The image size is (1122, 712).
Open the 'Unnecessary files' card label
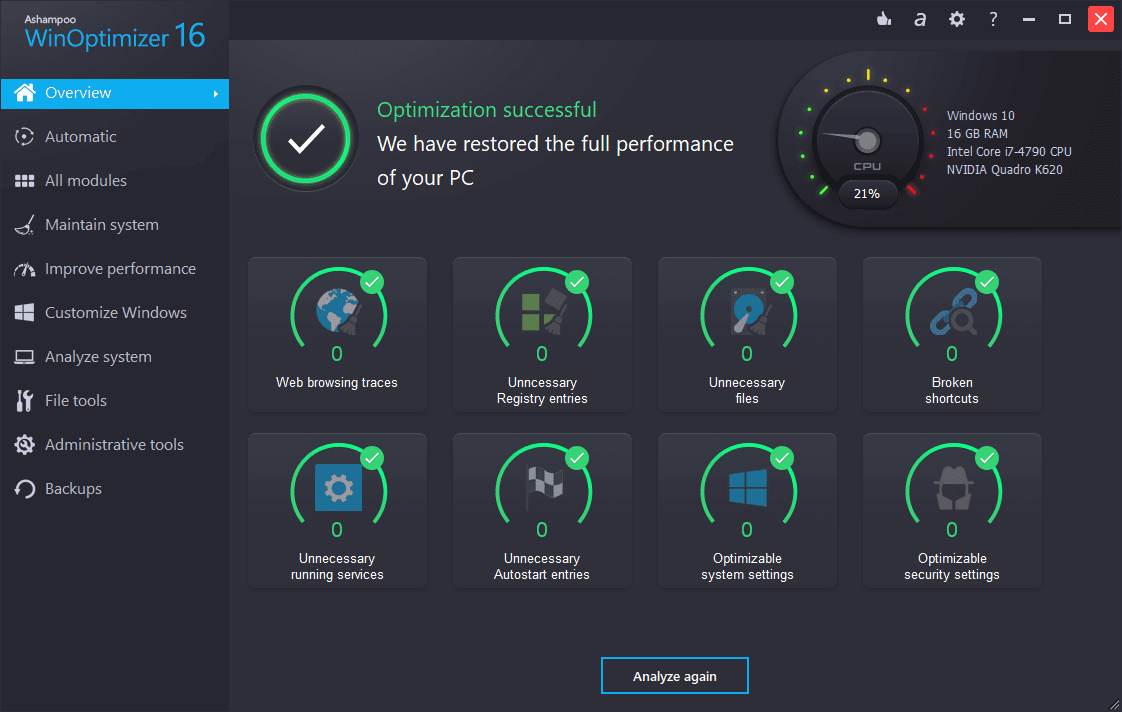click(747, 391)
